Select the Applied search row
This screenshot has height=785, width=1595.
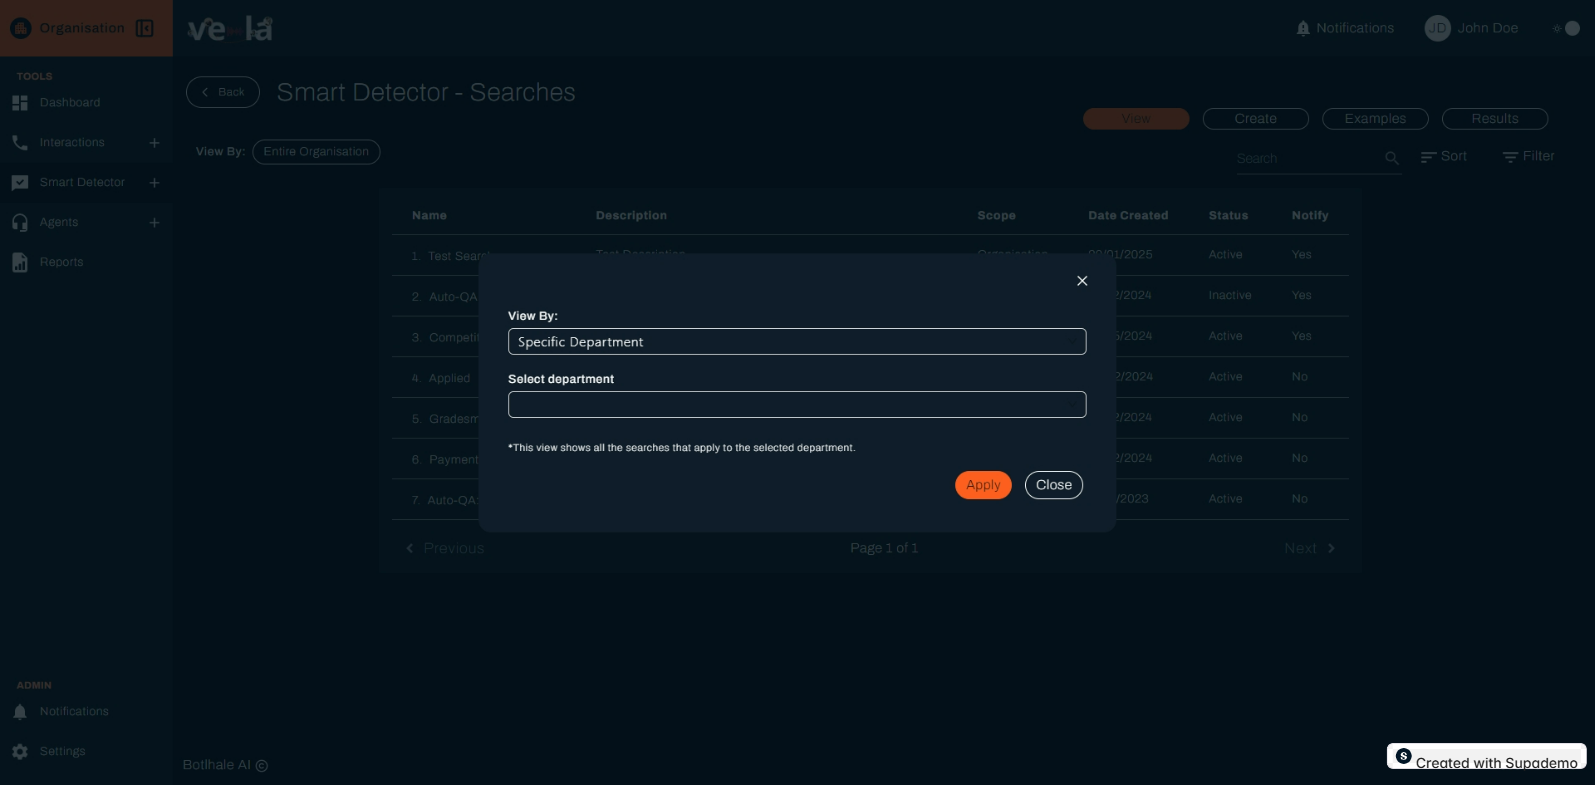coord(869,377)
